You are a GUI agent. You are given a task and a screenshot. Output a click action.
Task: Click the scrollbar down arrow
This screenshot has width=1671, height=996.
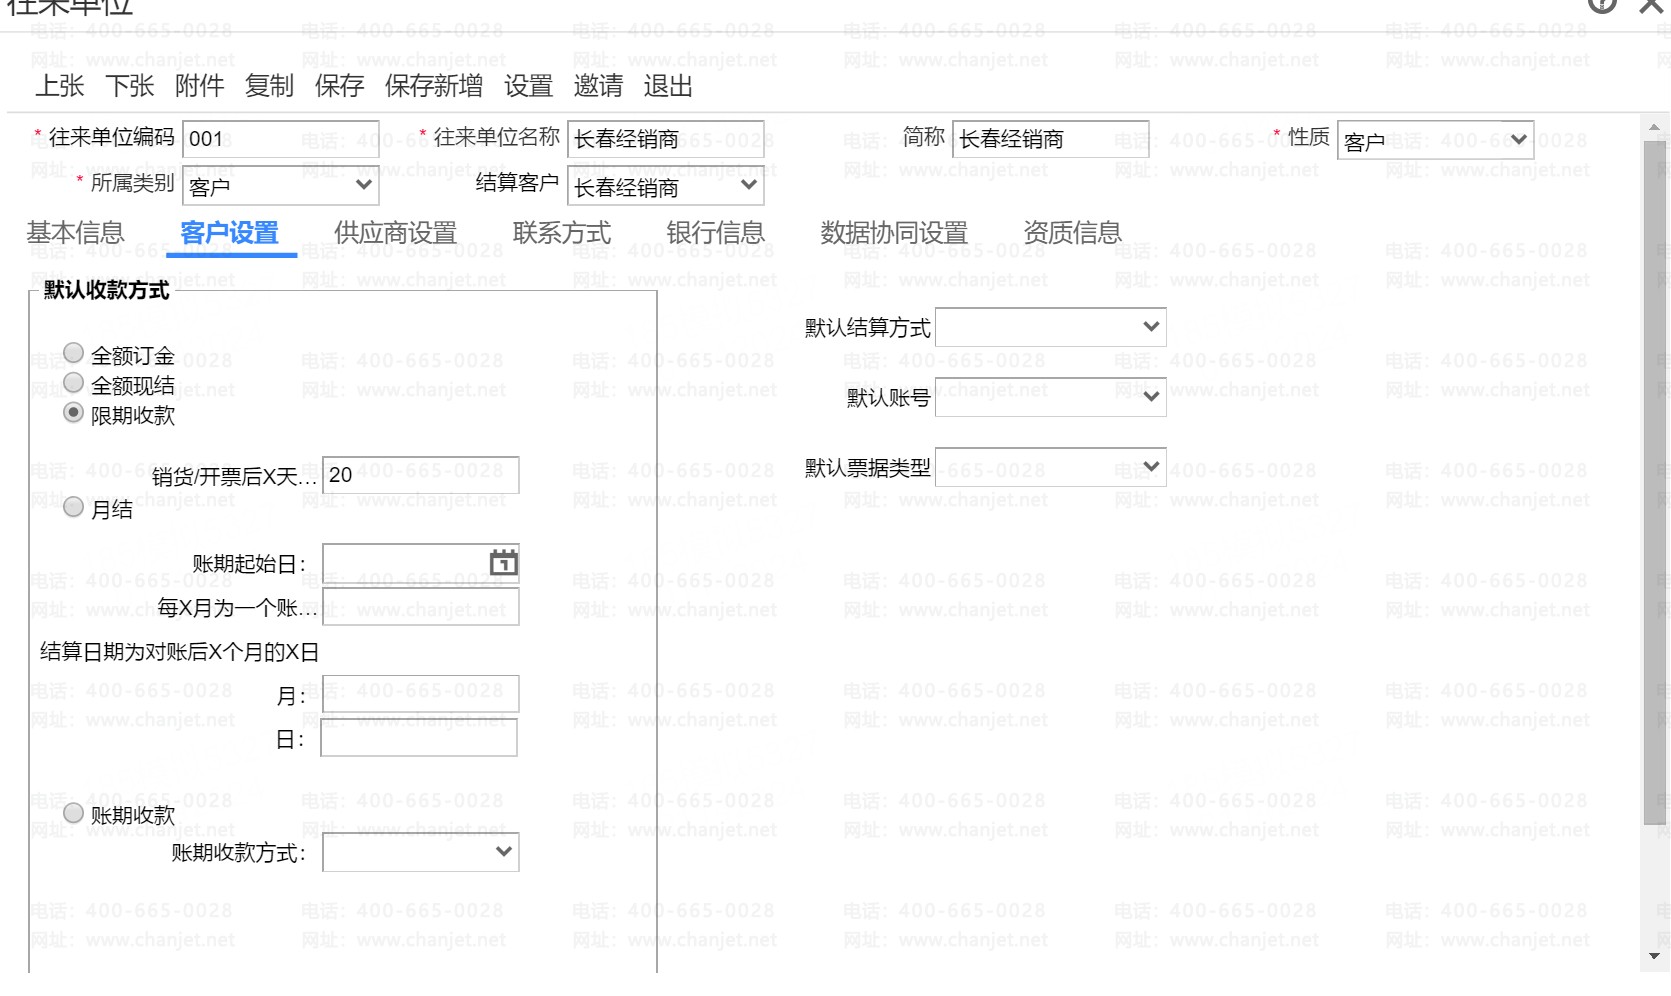point(1655,956)
